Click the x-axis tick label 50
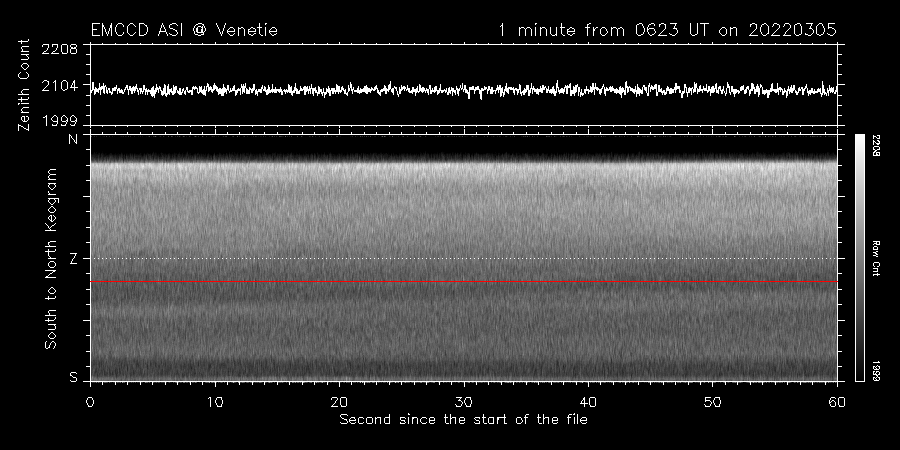Image resolution: width=900 pixels, height=450 pixels. [x=712, y=402]
